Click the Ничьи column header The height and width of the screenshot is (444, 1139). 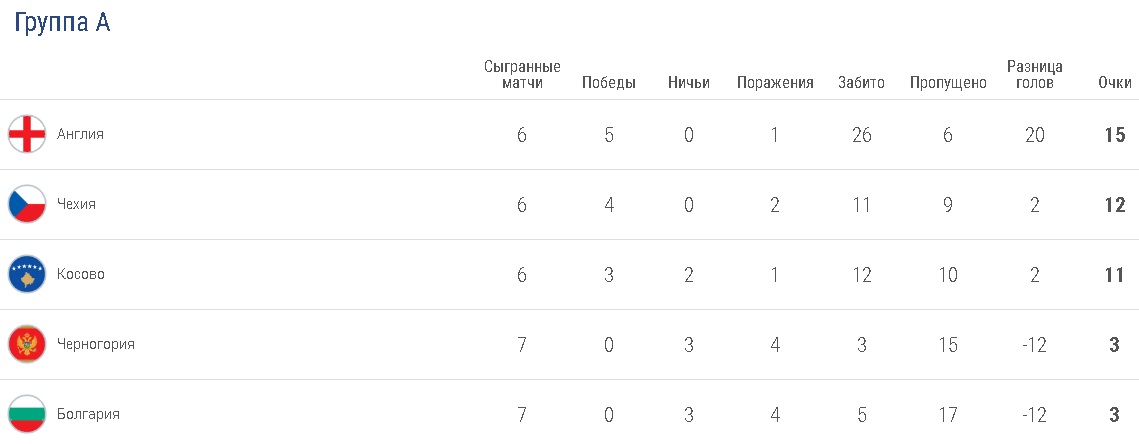point(689,83)
